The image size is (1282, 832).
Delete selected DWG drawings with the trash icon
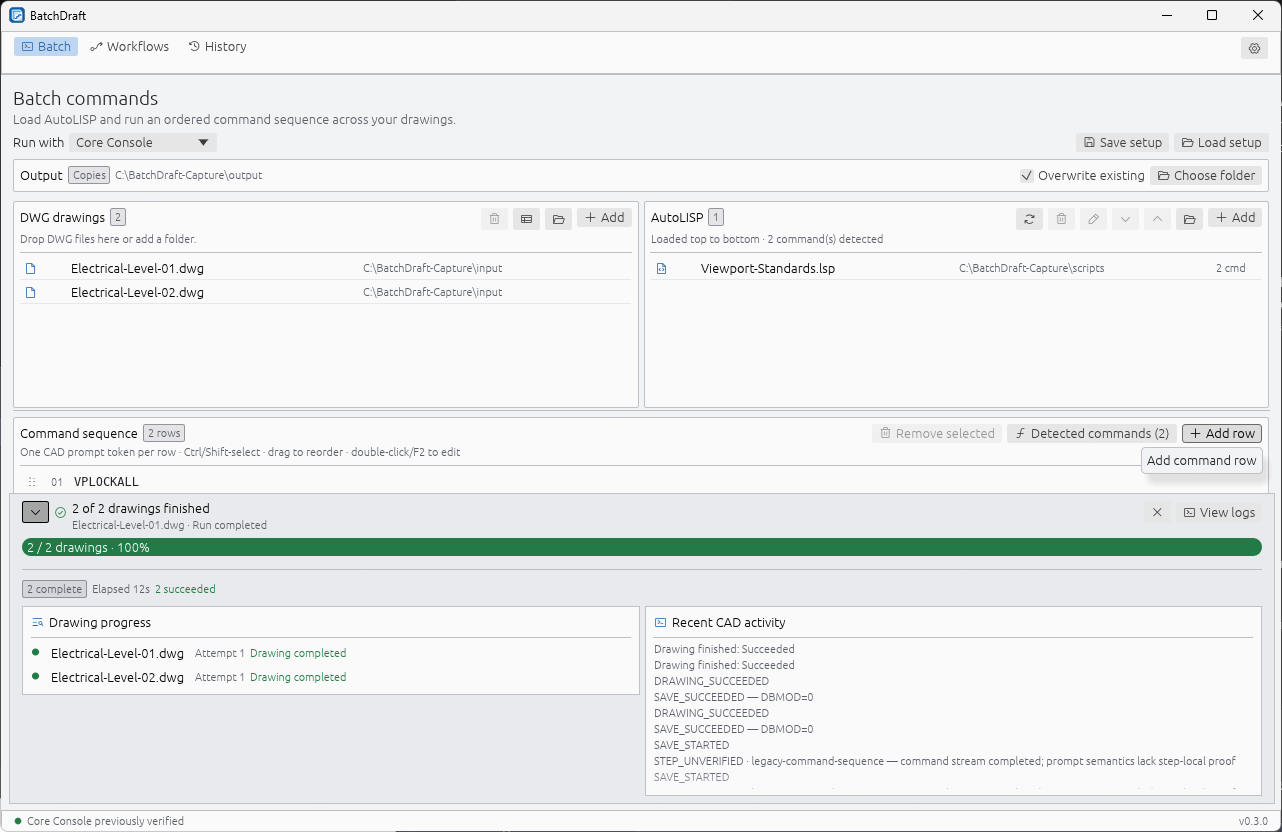(494, 218)
